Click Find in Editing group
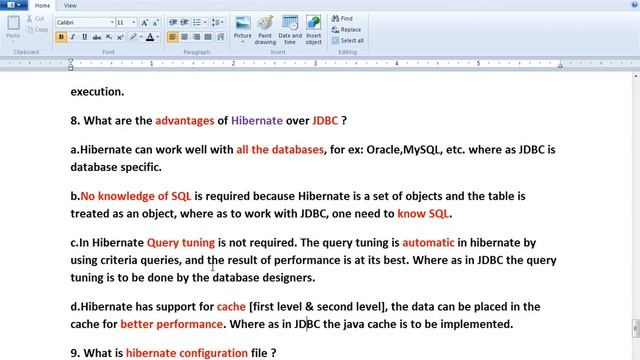 pyautogui.click(x=342, y=18)
